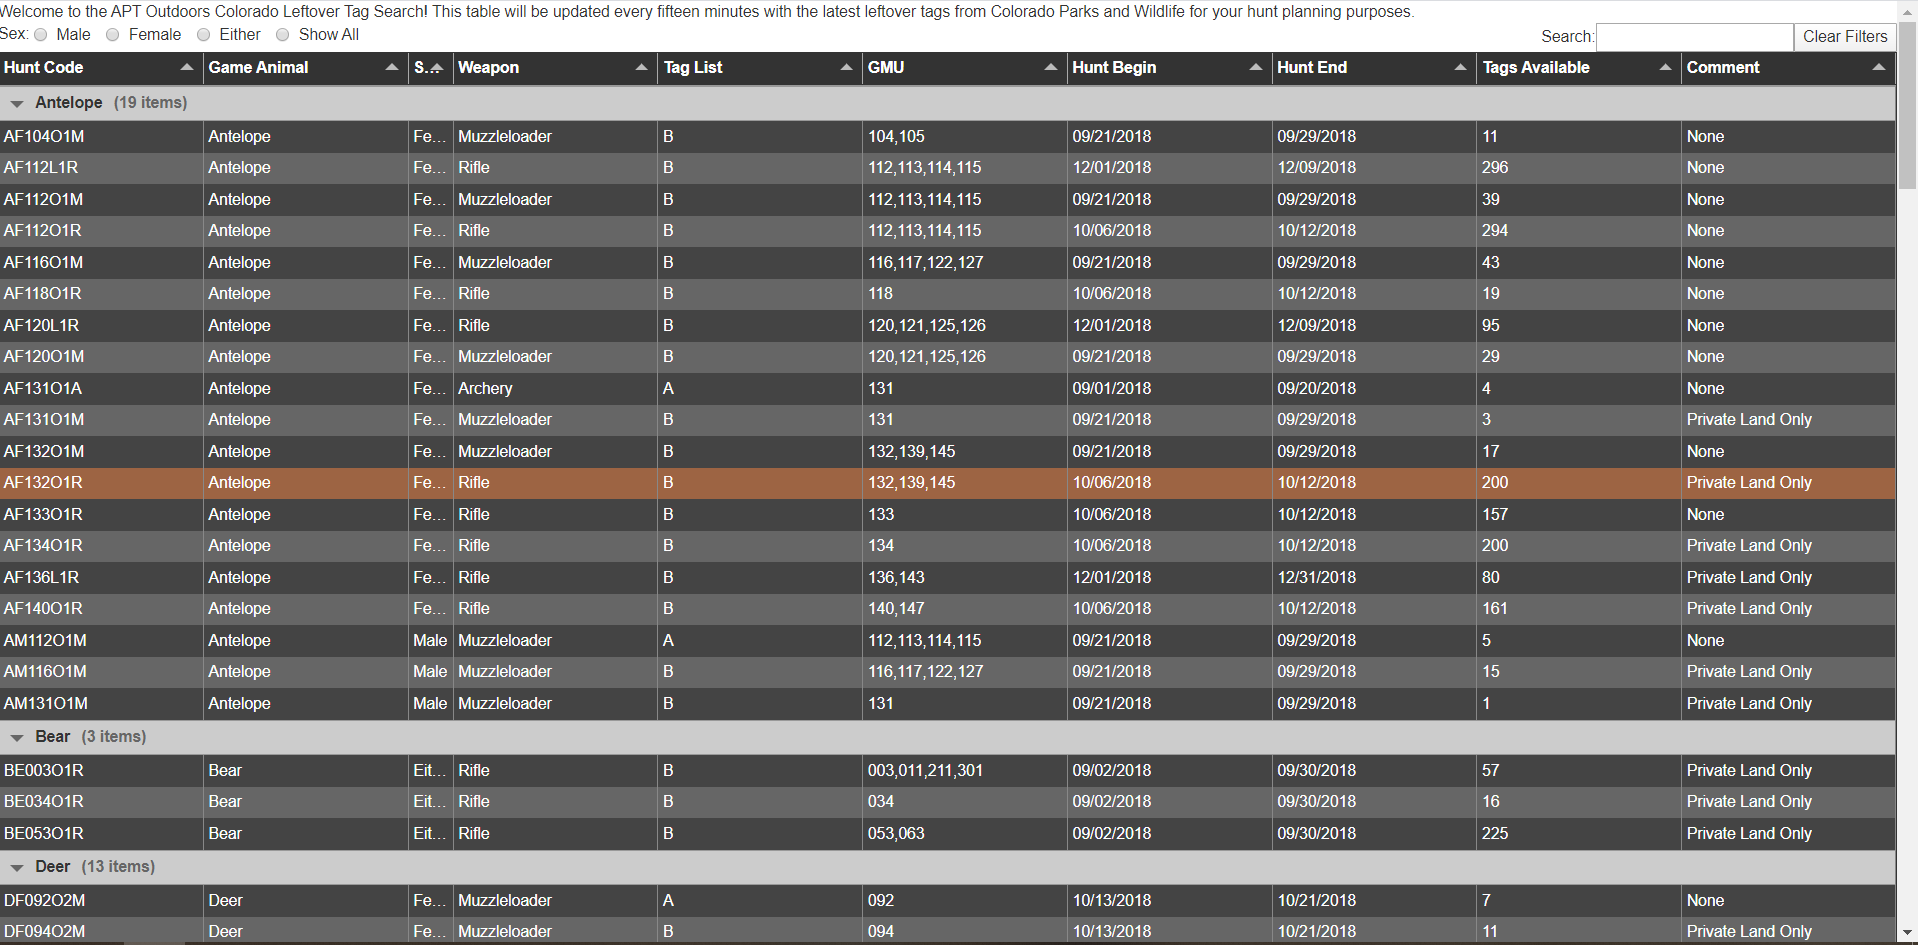Click the sort arrow in Hunt Begin column
This screenshot has height=945, width=1918.
[x=1255, y=68]
